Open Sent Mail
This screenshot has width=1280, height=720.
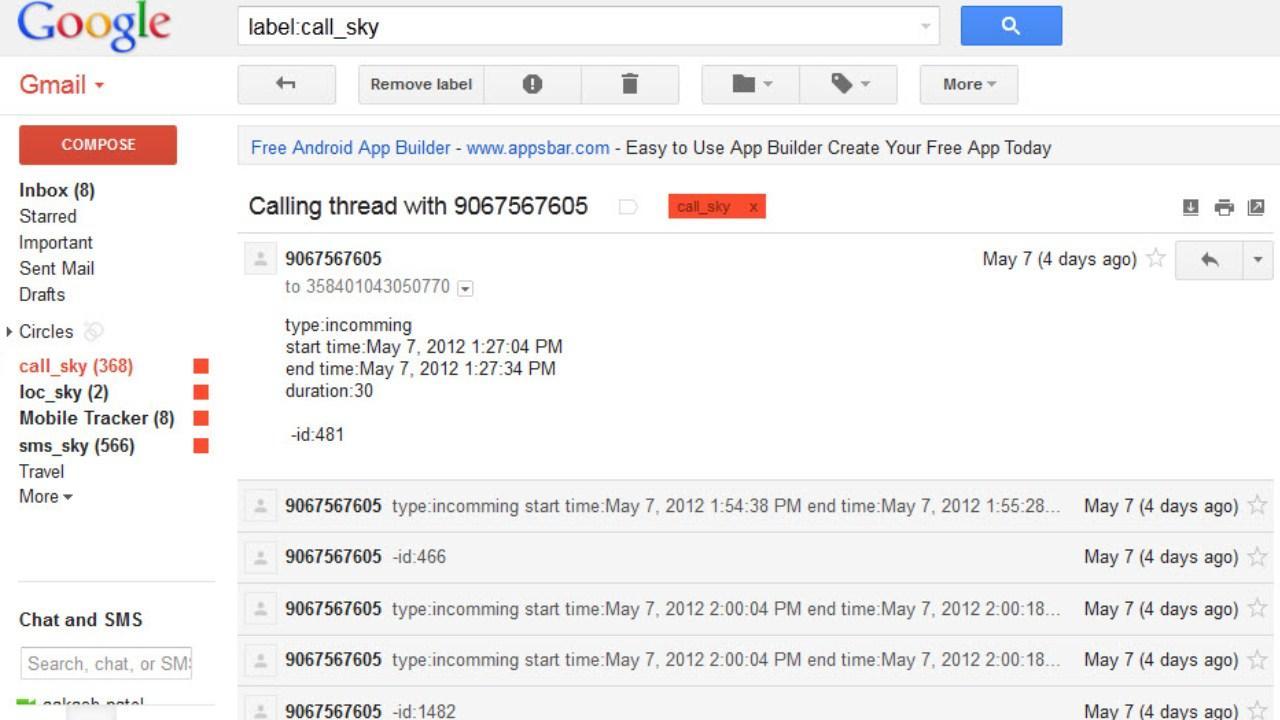(57, 268)
